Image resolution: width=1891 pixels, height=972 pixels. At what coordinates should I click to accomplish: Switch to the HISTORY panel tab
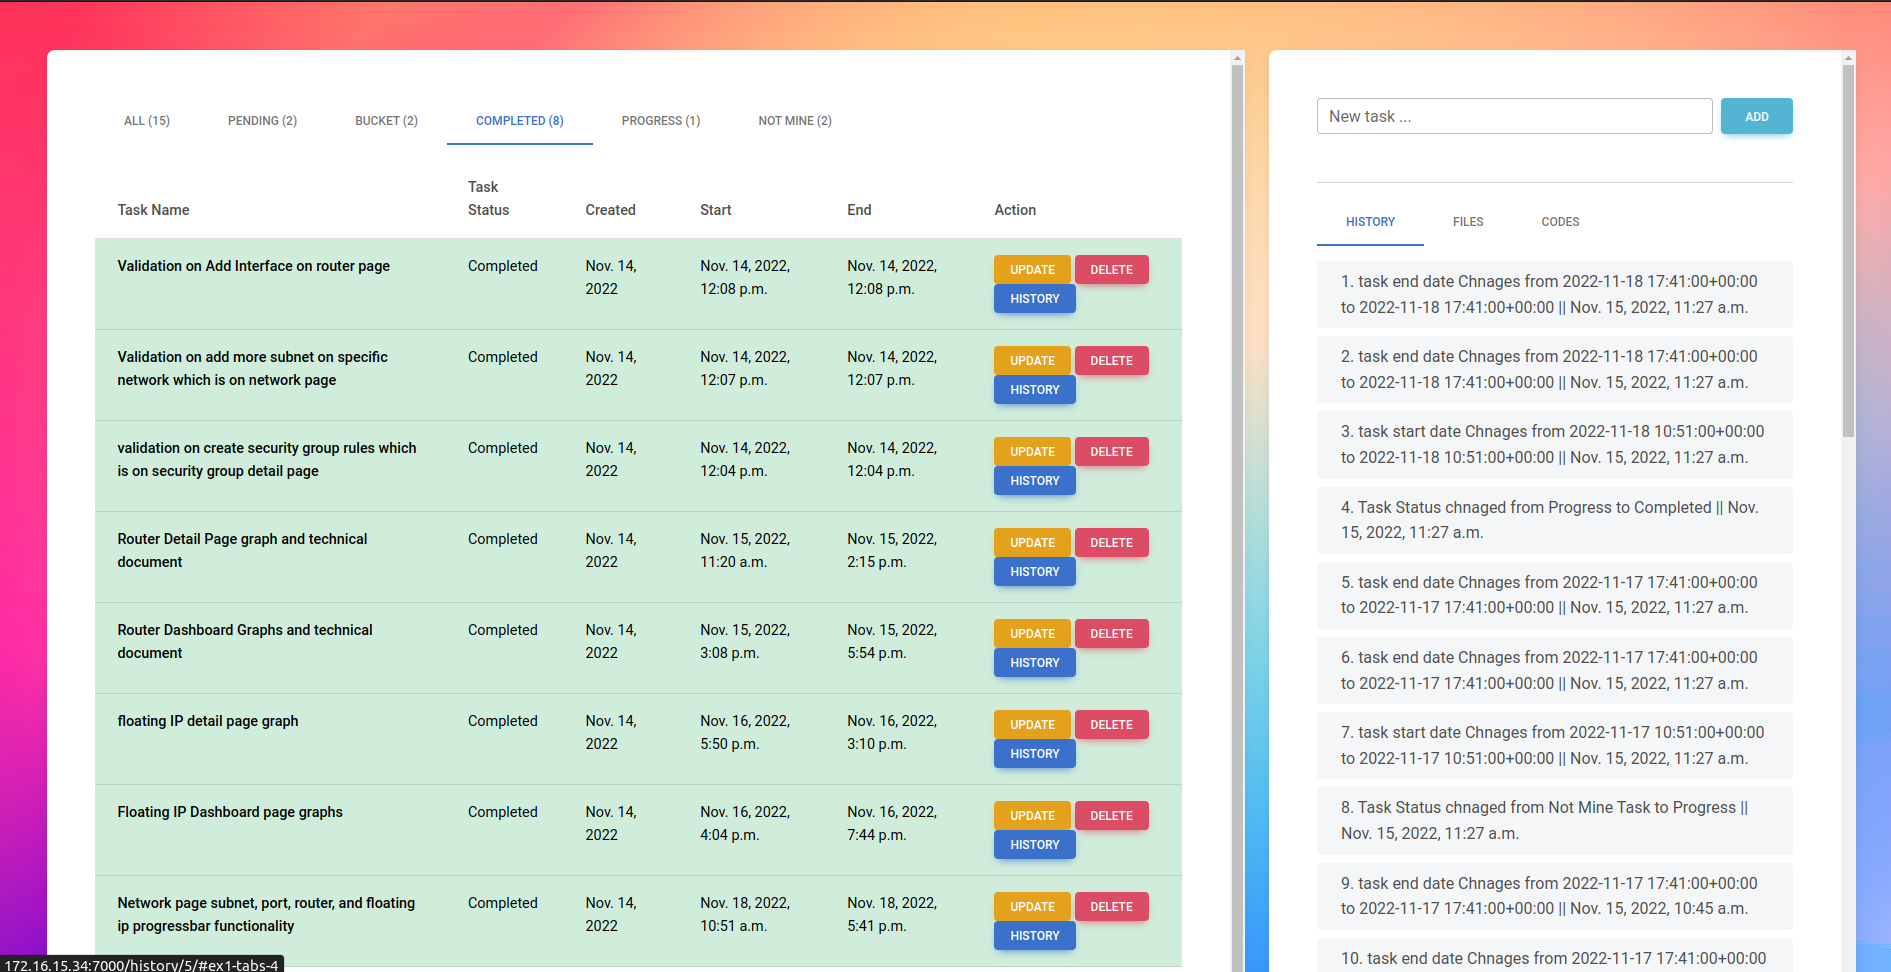[x=1370, y=222]
